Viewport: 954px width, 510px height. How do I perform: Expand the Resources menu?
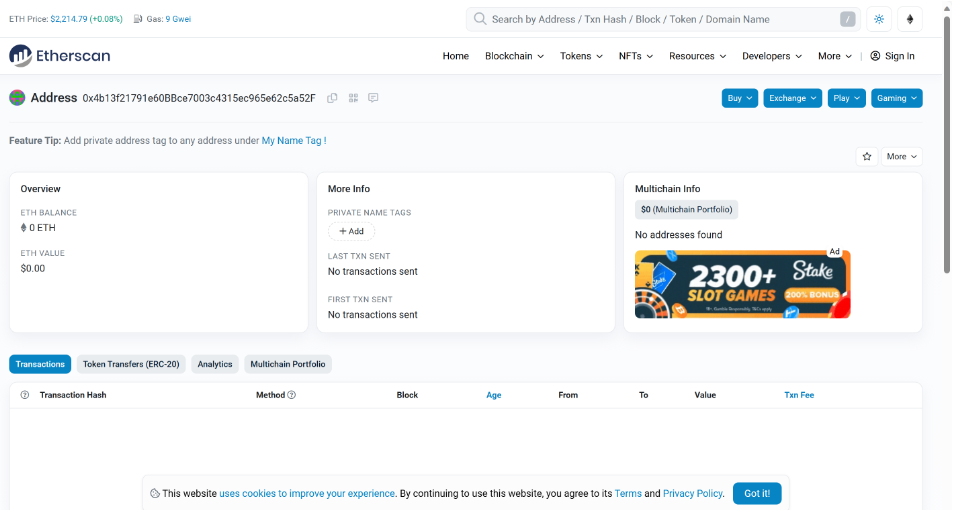coord(697,56)
